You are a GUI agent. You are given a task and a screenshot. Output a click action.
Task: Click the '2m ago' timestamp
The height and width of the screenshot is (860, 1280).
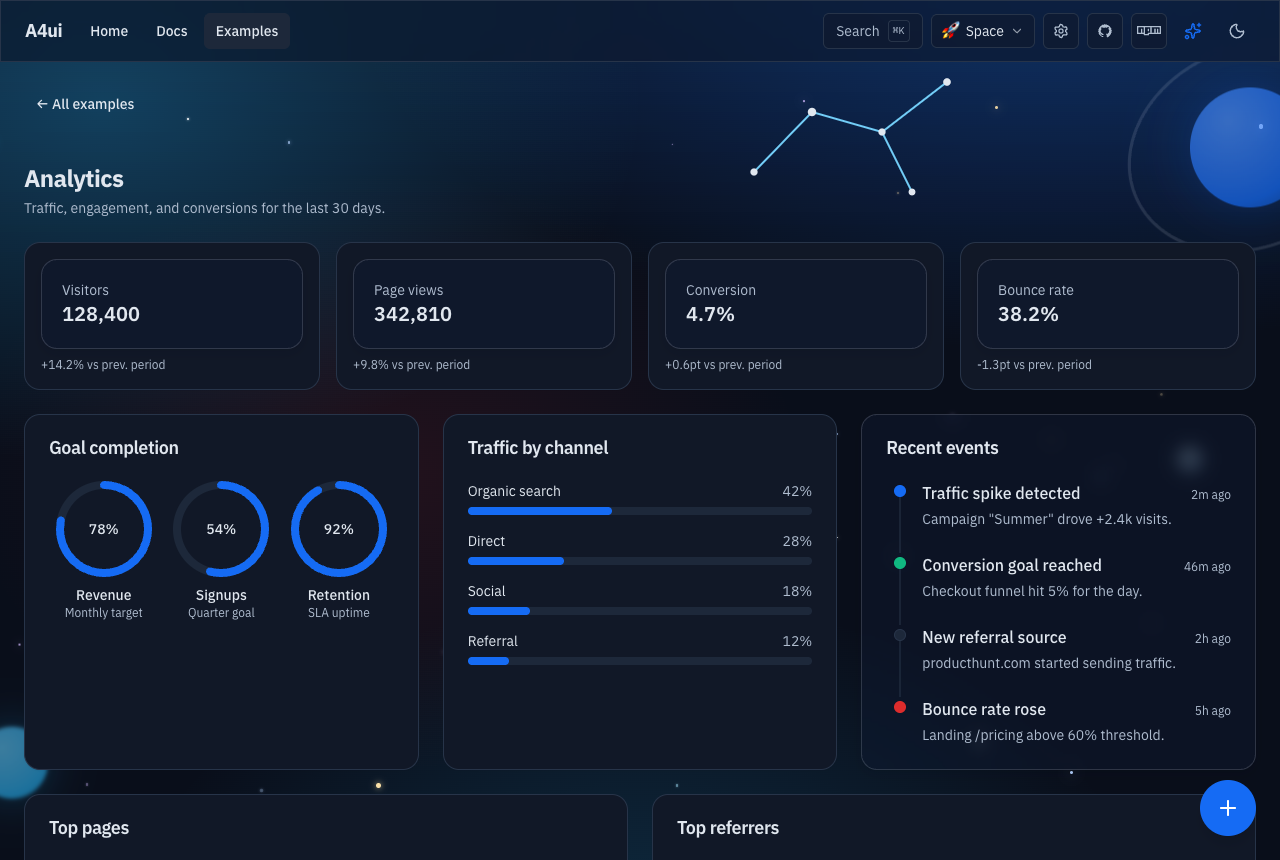[1211, 495]
